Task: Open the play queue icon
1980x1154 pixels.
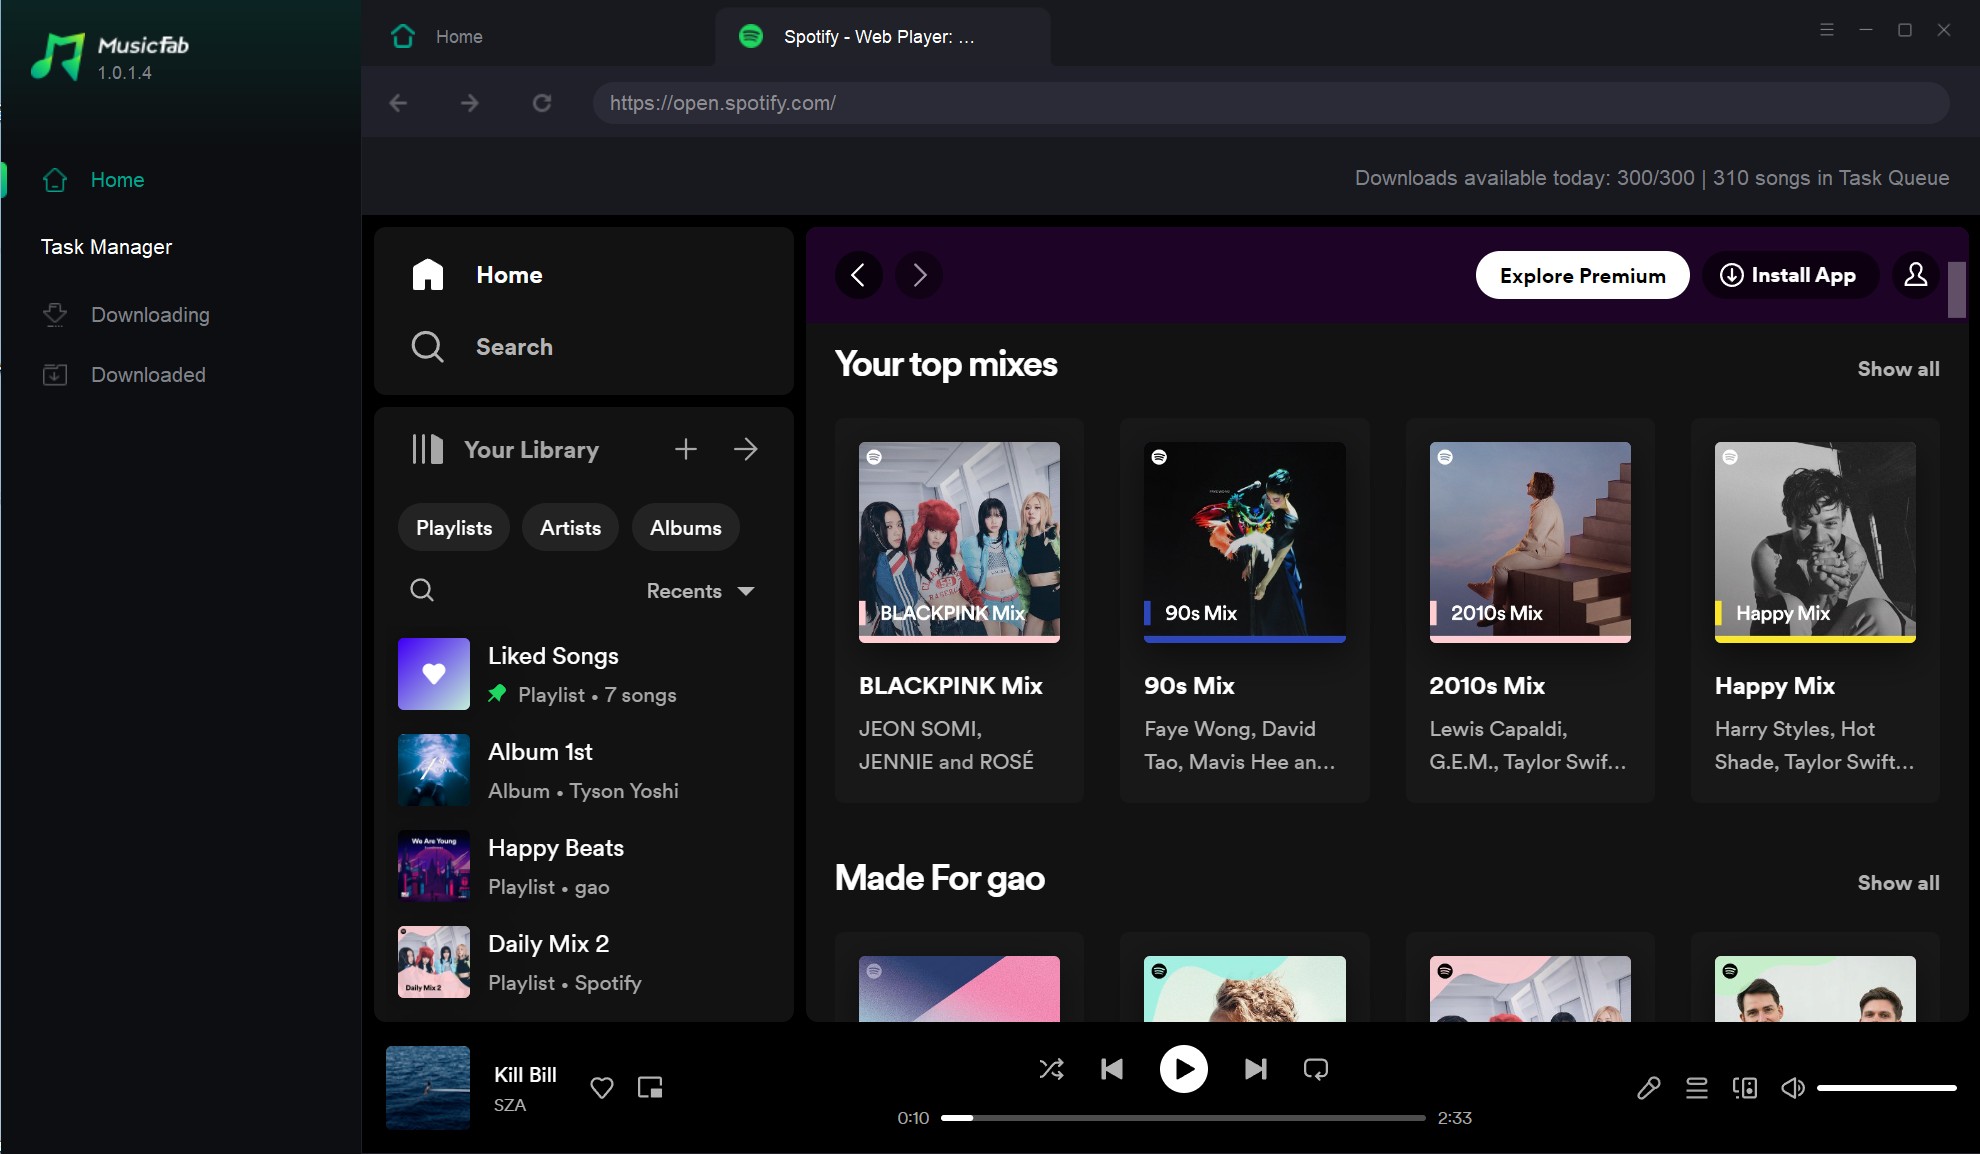Action: (1697, 1088)
